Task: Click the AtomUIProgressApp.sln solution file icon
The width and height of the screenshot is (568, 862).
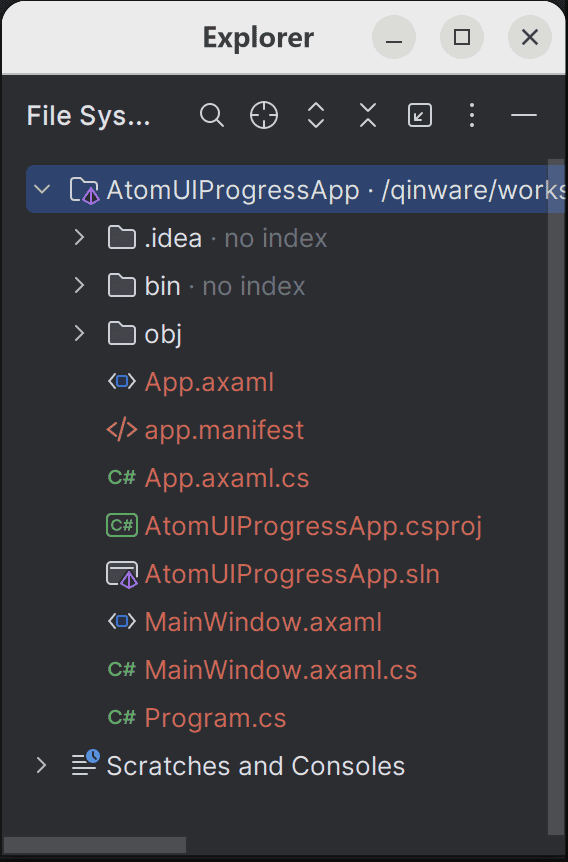Action: 122,574
